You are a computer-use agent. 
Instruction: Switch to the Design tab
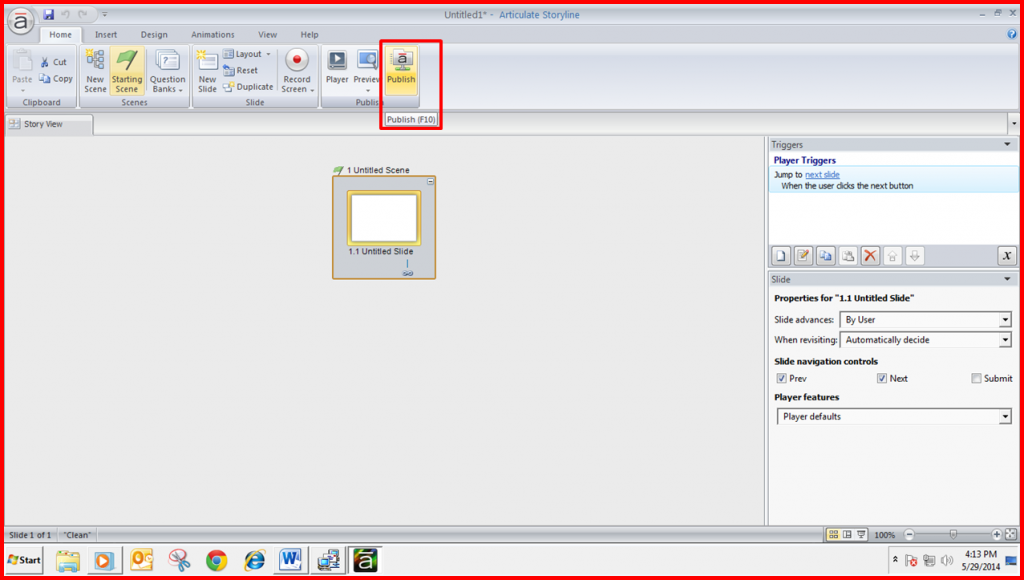[x=154, y=35]
